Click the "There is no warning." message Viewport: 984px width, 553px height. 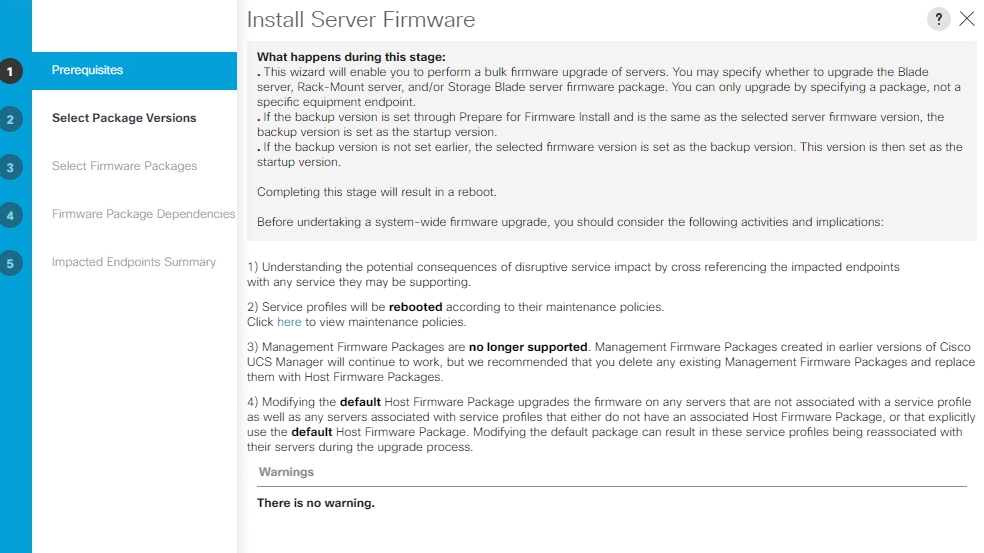[x=315, y=503]
